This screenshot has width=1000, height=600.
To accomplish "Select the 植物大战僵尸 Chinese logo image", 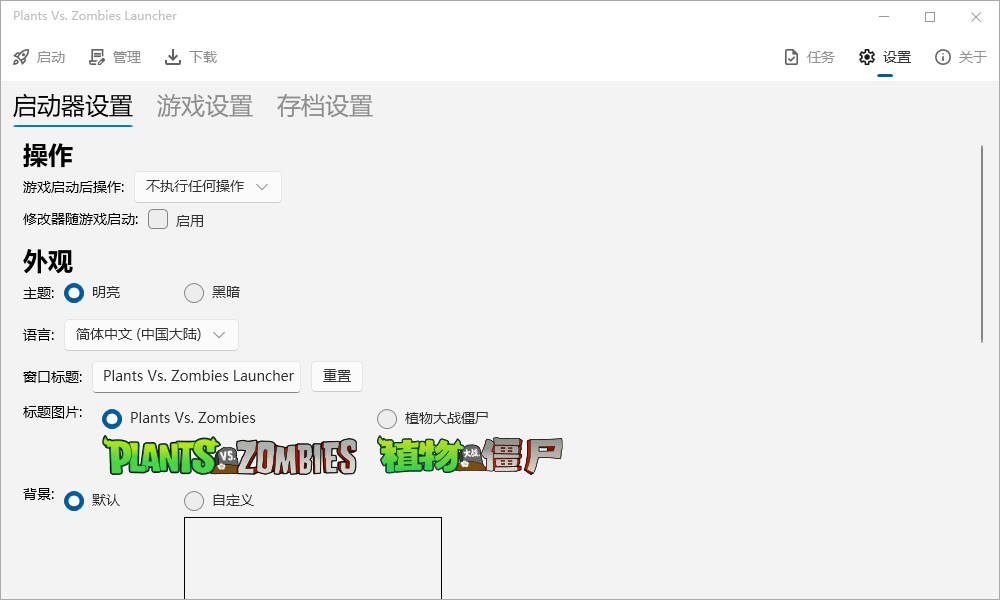I will [470, 455].
